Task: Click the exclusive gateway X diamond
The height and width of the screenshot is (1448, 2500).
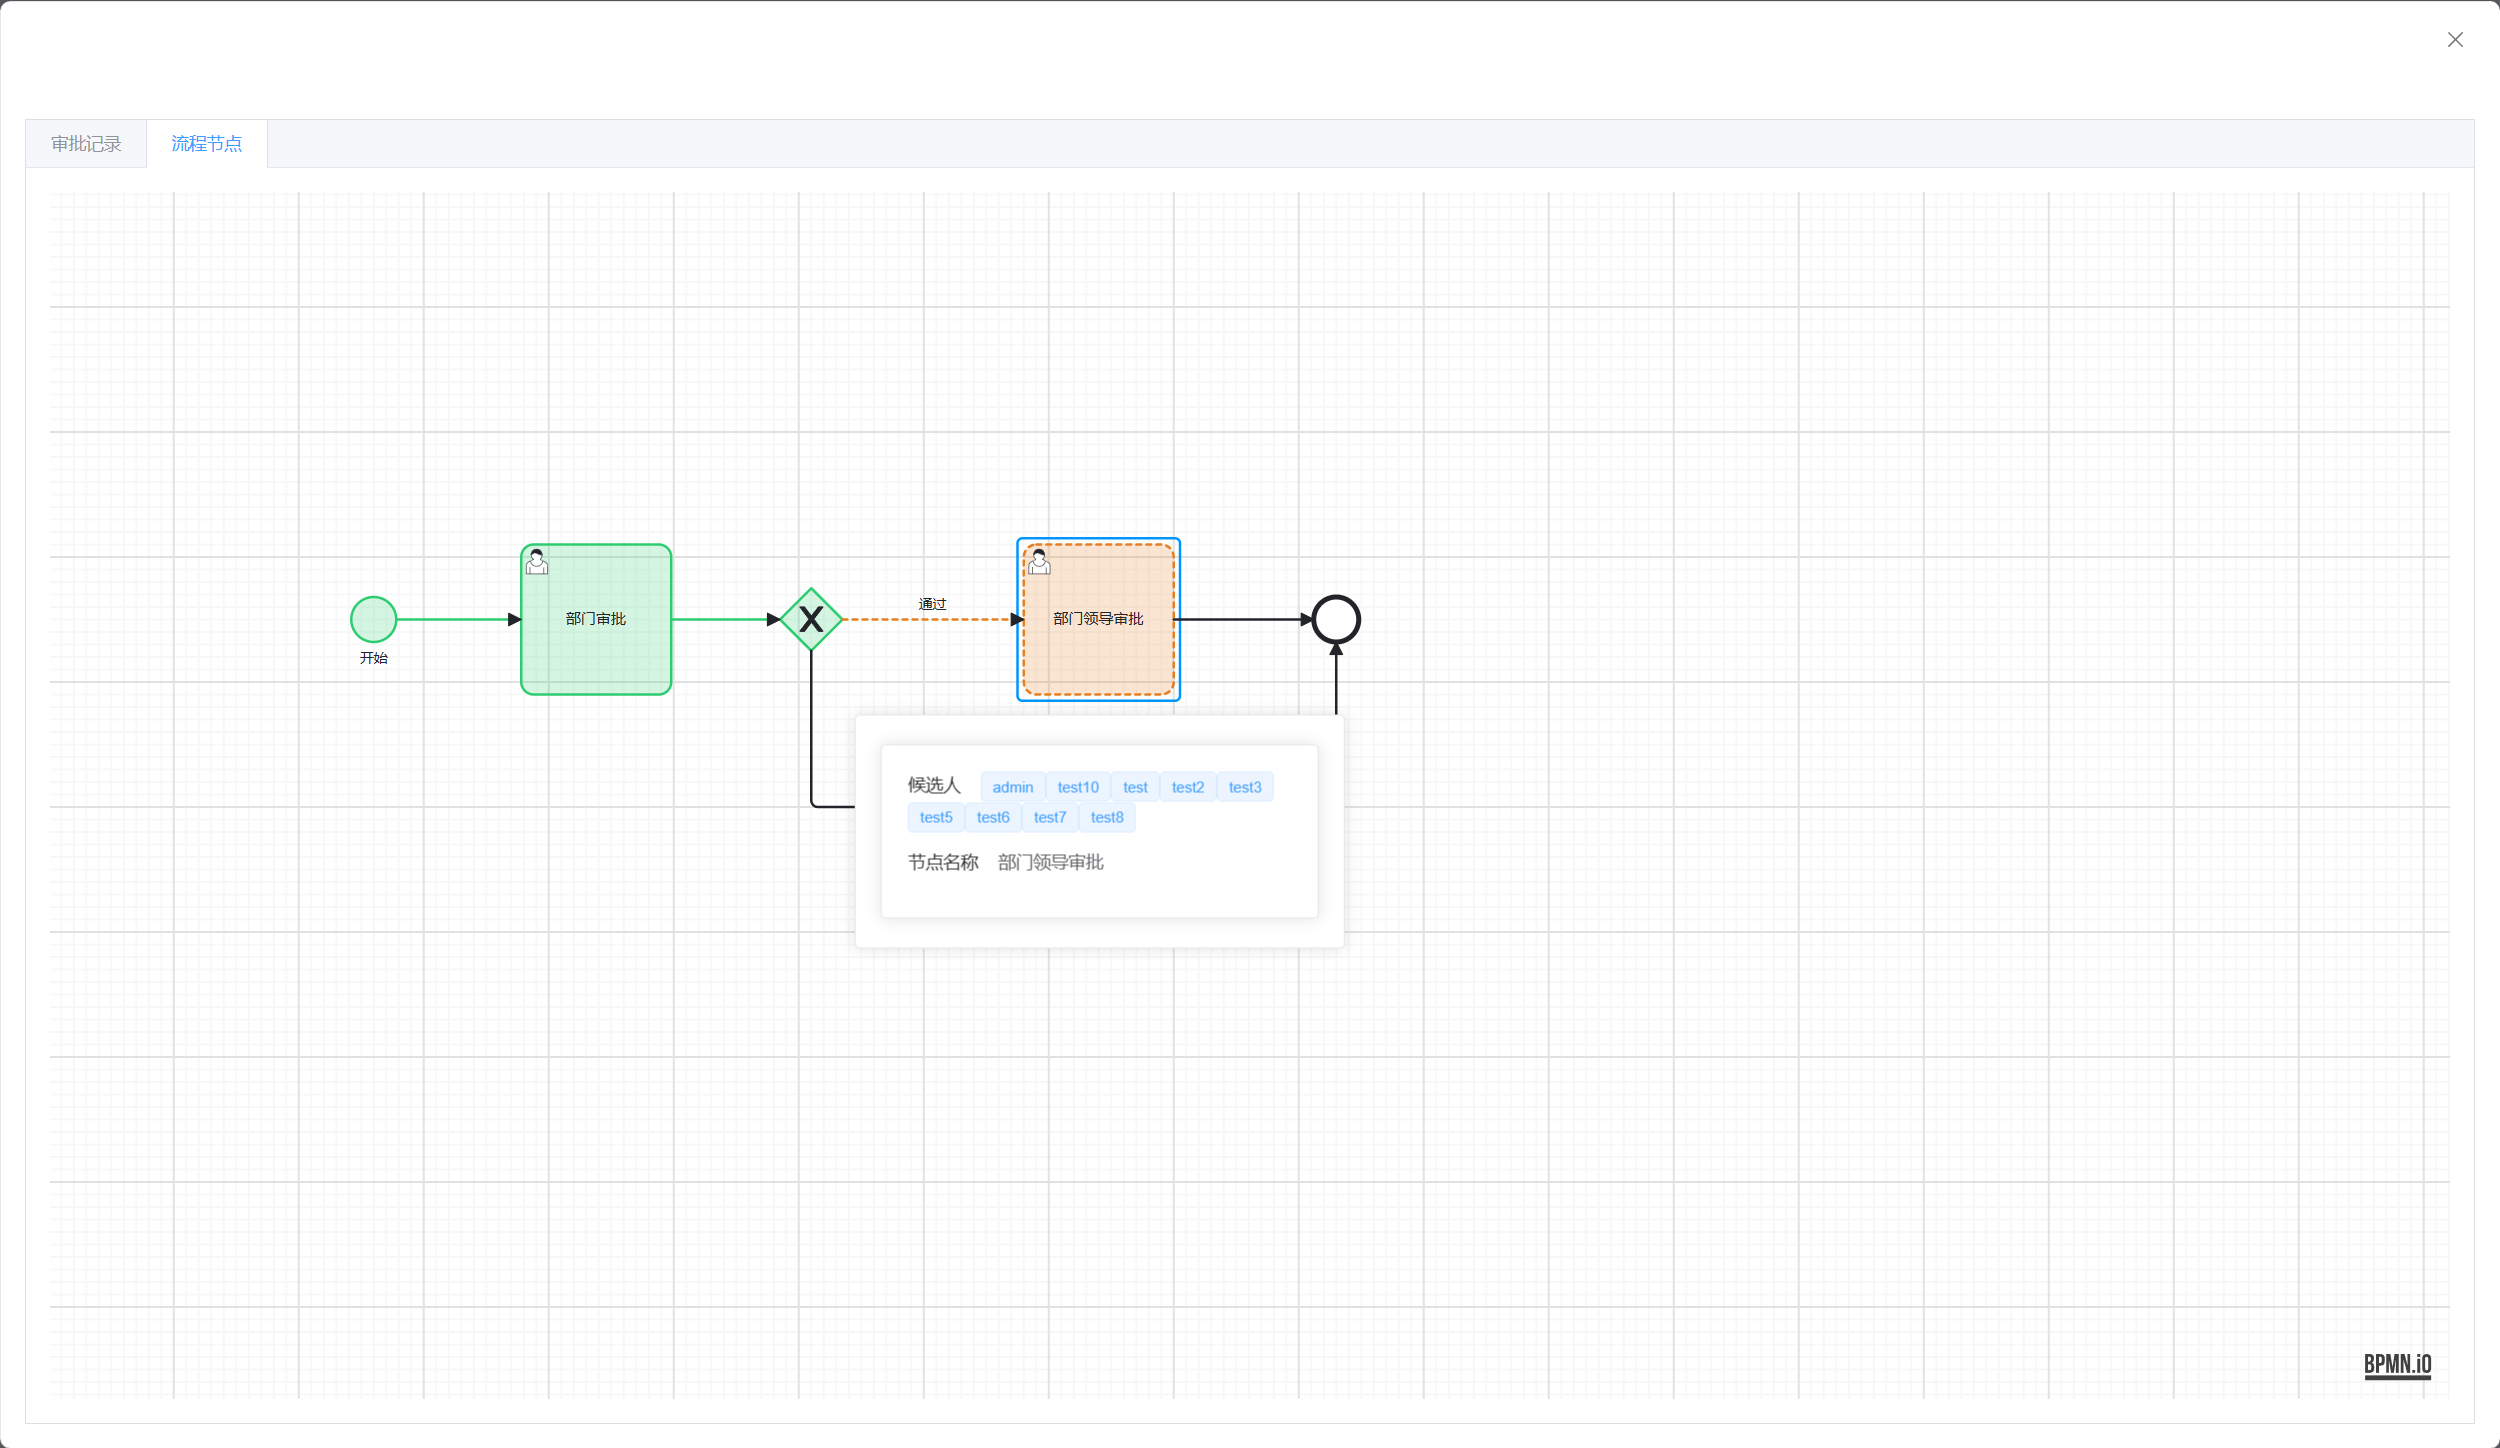Action: 811,619
